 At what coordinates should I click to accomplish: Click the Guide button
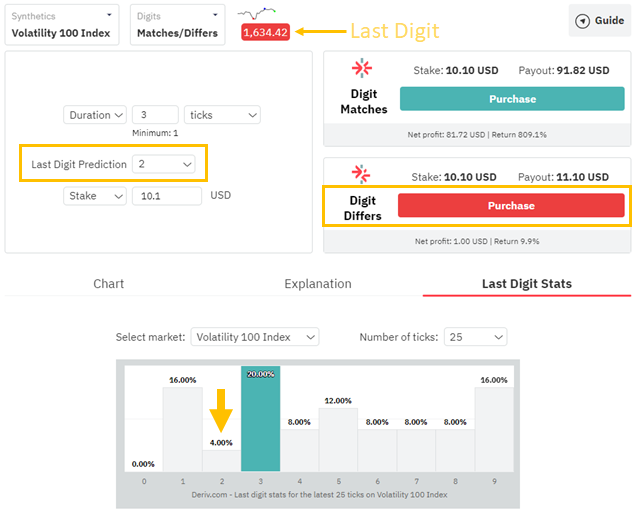pos(600,21)
